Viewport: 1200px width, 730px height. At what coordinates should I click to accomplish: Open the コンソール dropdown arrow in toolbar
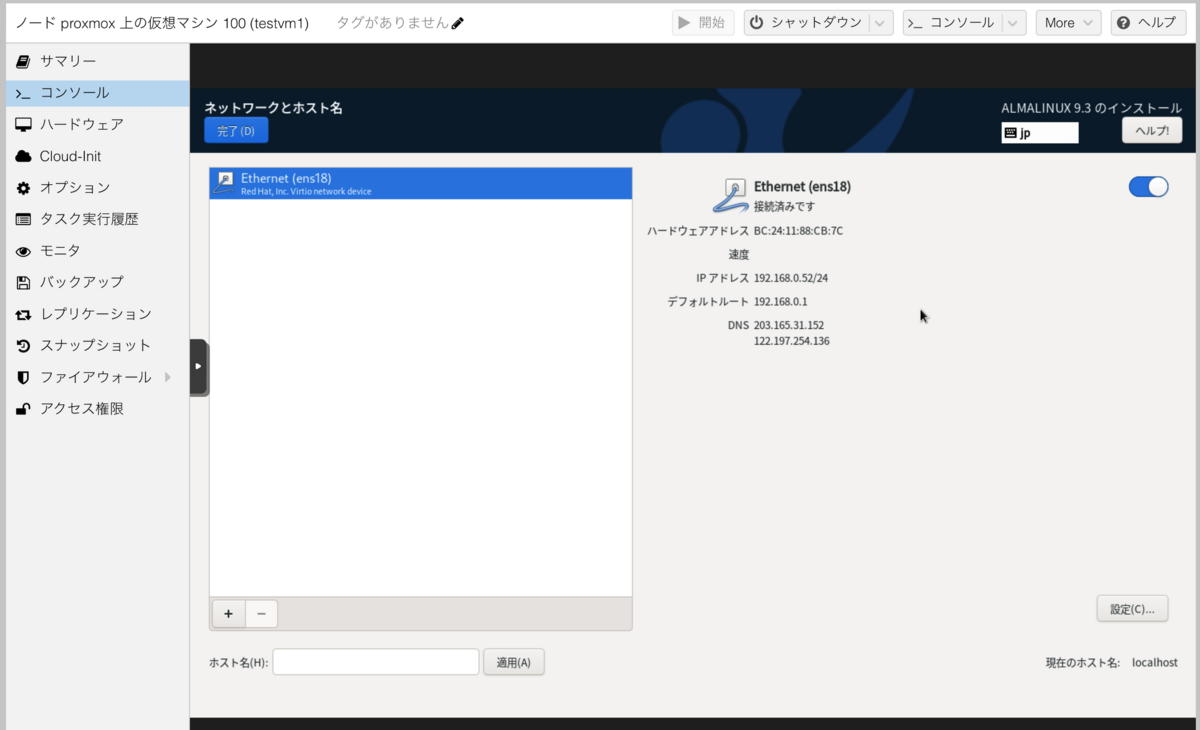coord(1014,23)
